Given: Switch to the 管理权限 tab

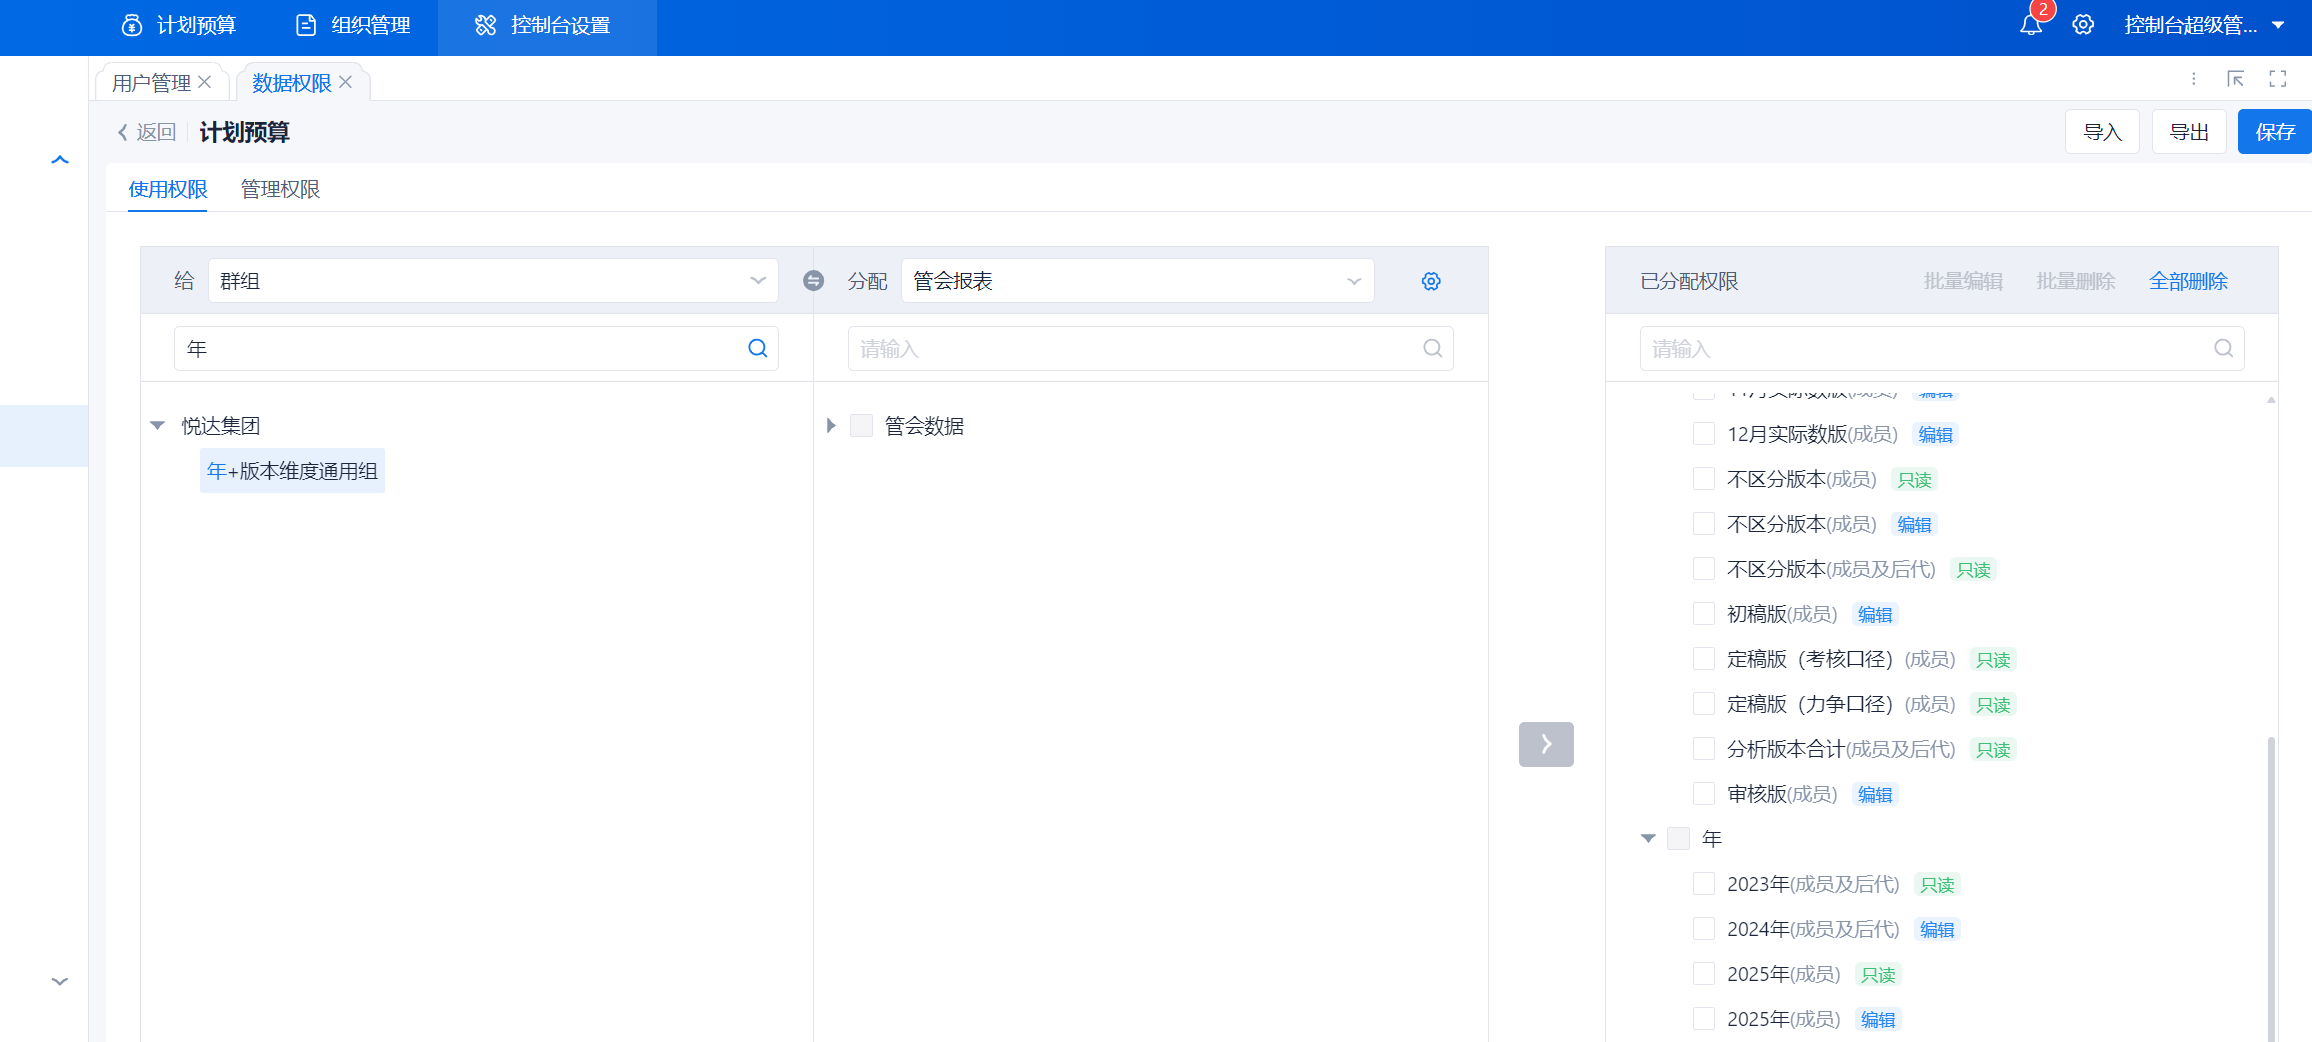Looking at the screenshot, I should [x=280, y=189].
